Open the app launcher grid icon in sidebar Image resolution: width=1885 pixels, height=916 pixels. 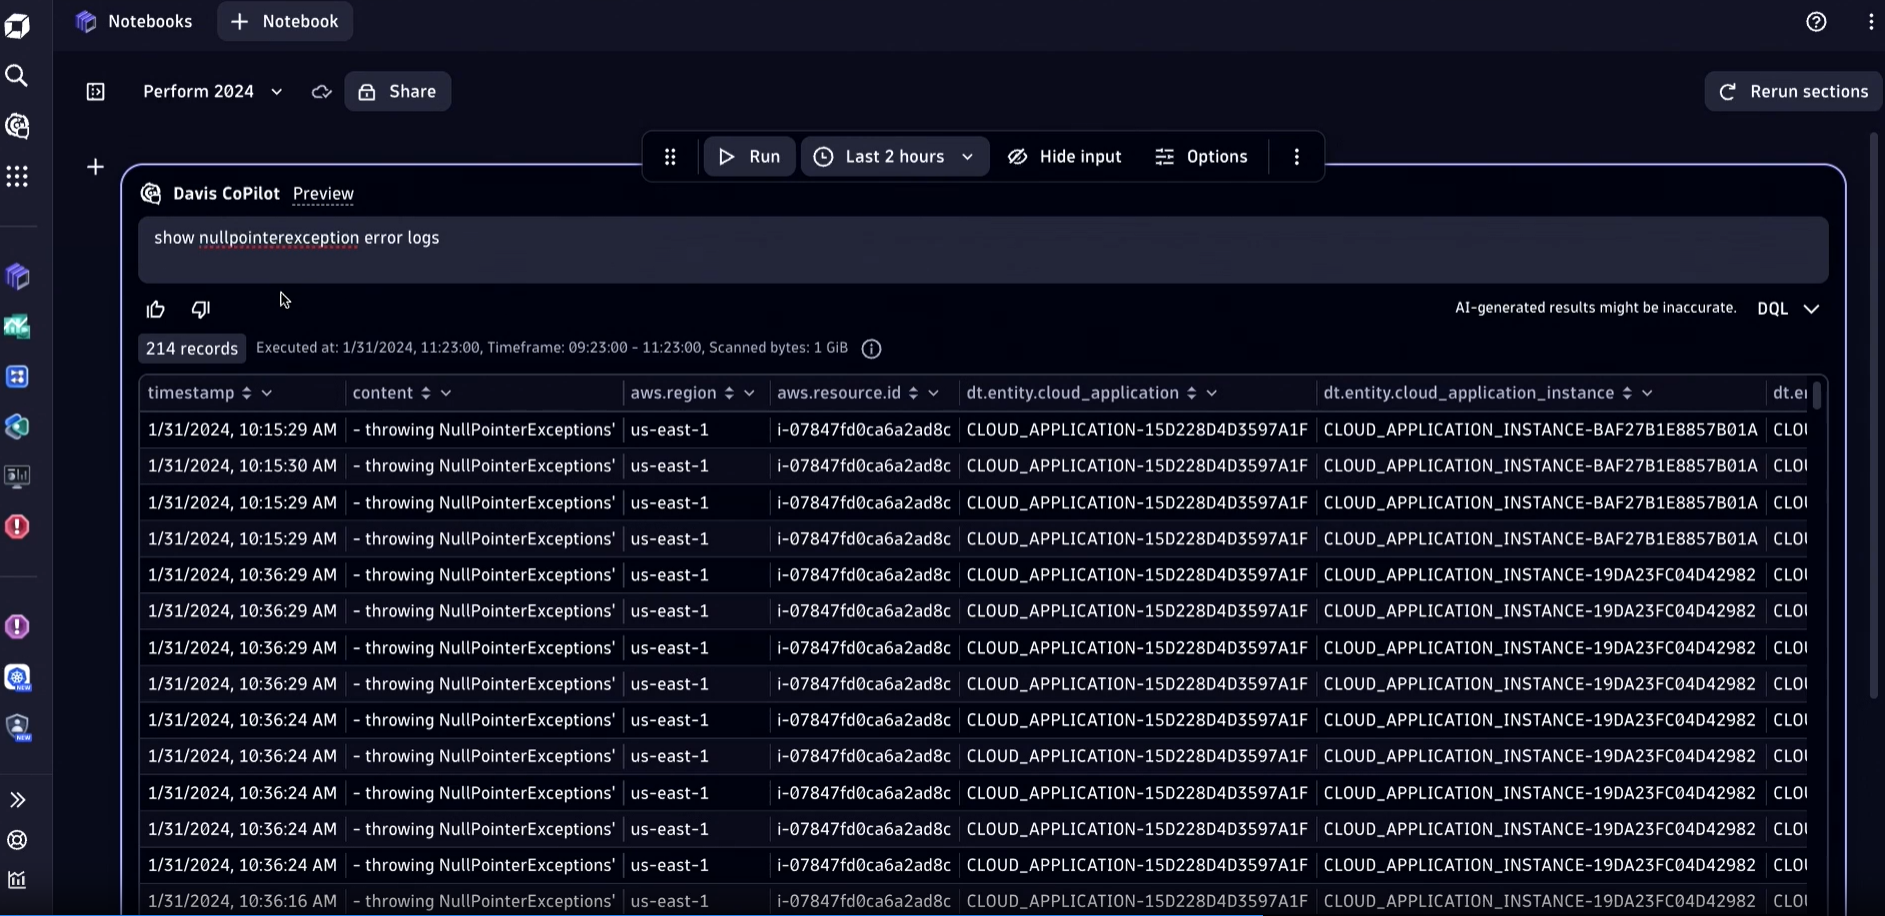[x=17, y=176]
